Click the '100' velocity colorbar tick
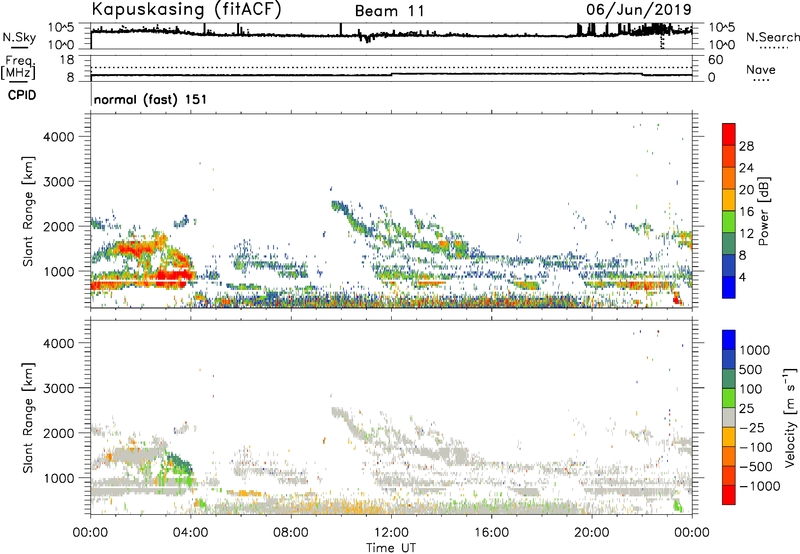 (751, 389)
